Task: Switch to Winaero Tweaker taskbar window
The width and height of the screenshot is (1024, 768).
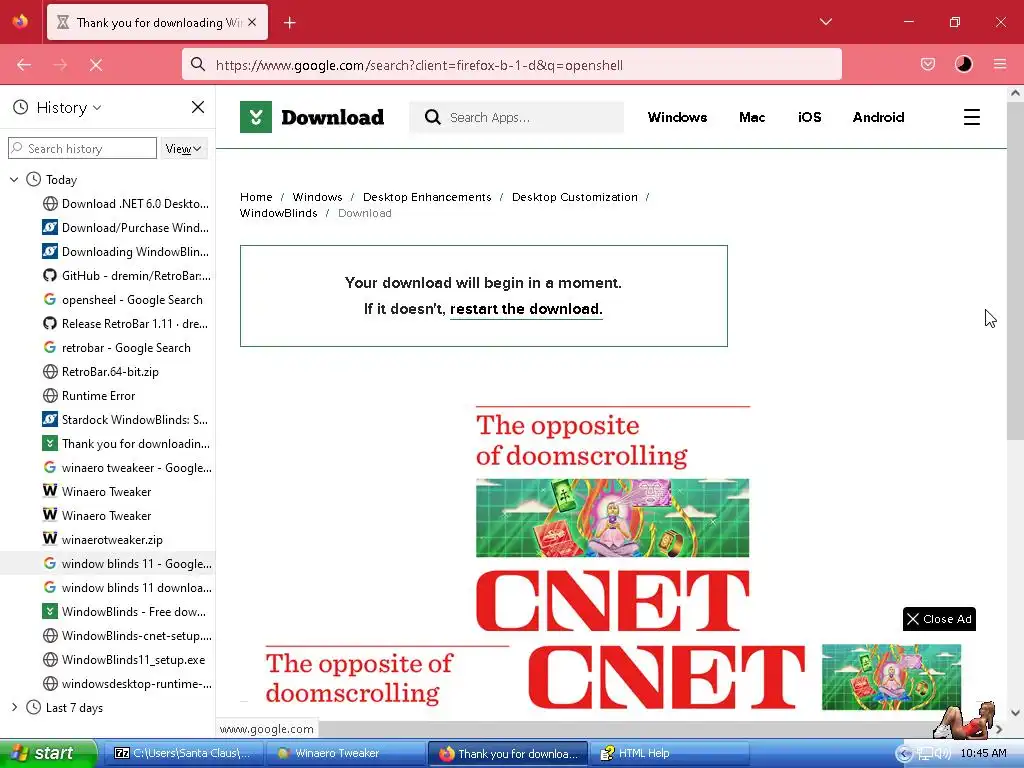Action: pos(346,754)
